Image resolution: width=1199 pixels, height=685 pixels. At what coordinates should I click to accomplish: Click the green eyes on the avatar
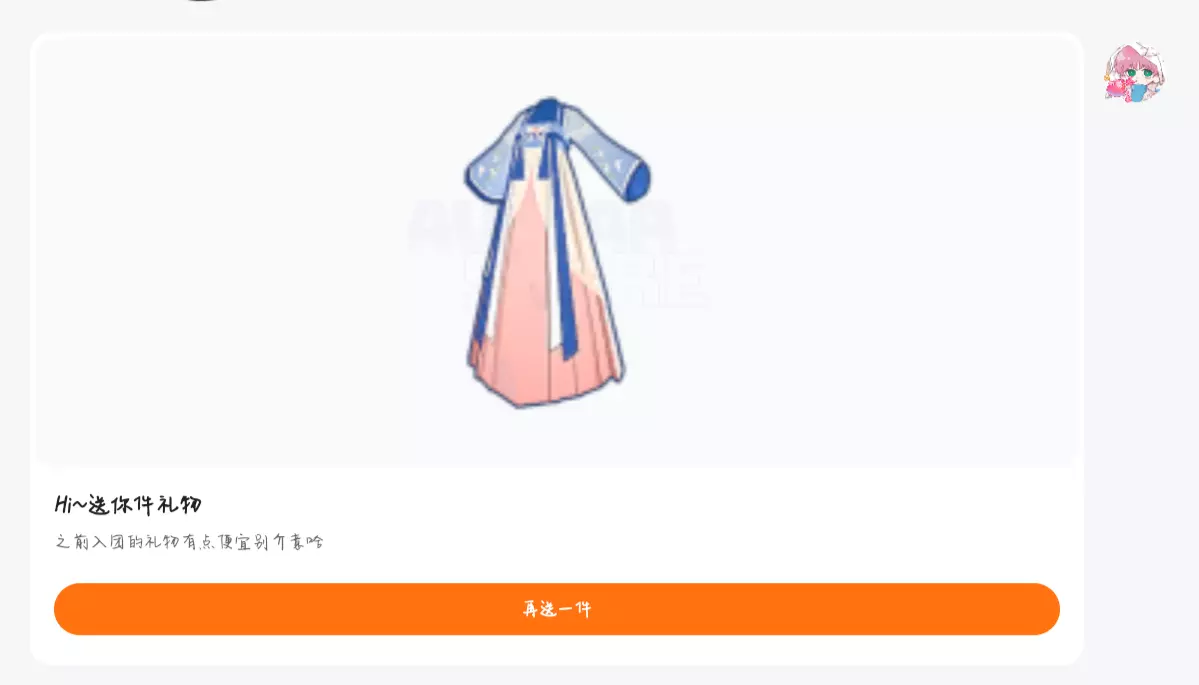click(x=1138, y=74)
